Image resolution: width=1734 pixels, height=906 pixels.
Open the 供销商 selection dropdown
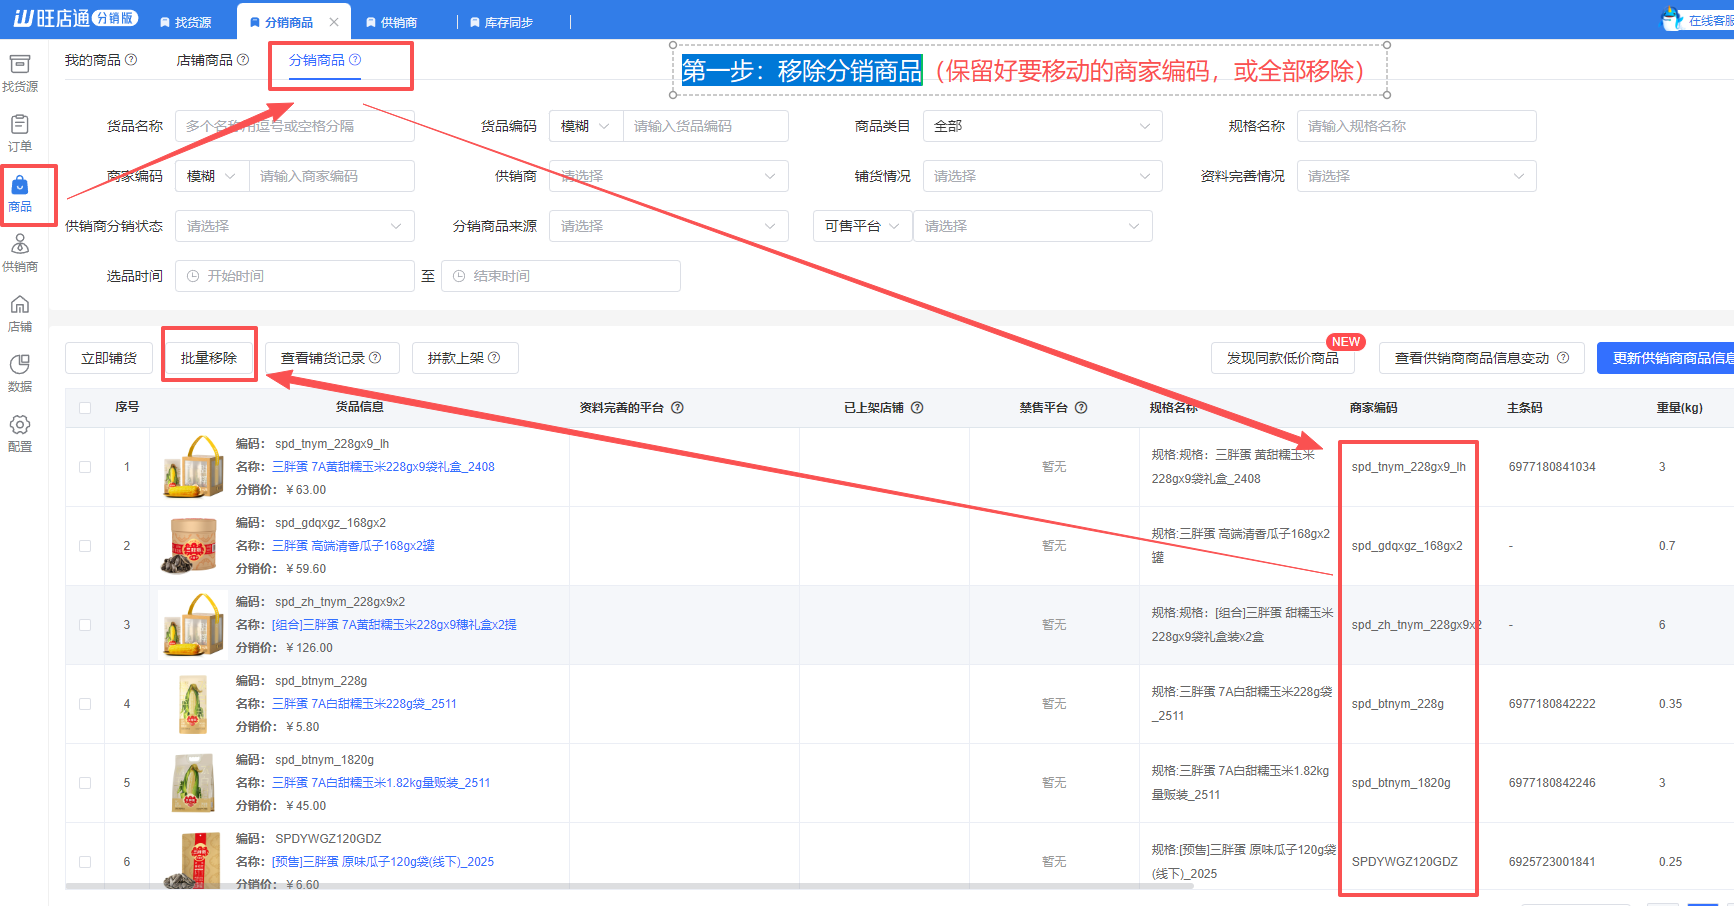click(668, 176)
